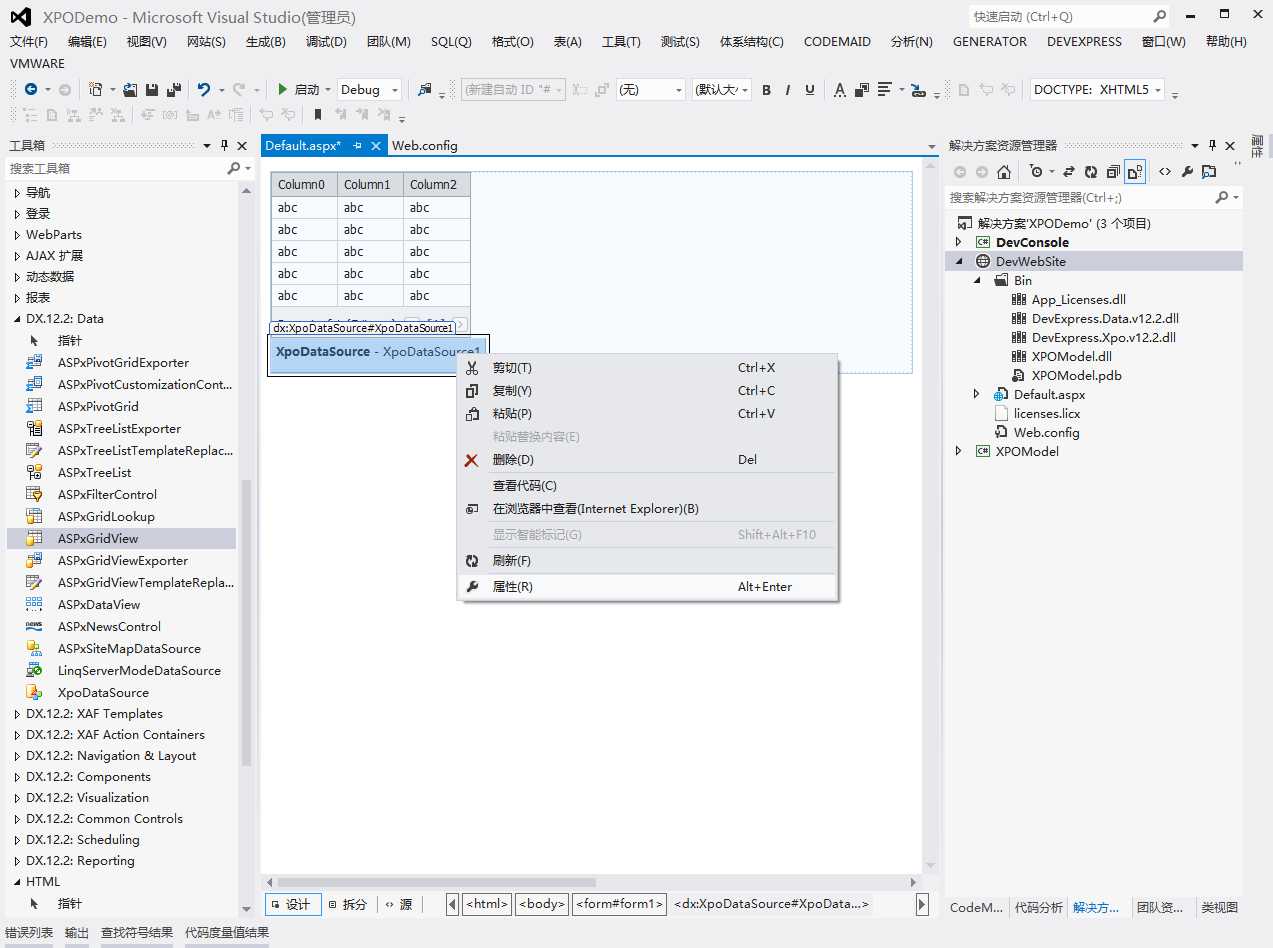Toggle Italic formatting button

(788, 90)
